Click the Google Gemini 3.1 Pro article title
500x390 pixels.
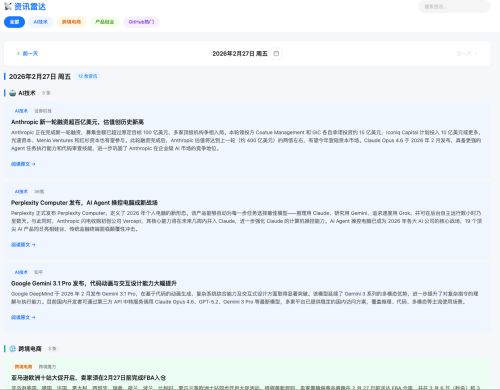[94, 283]
